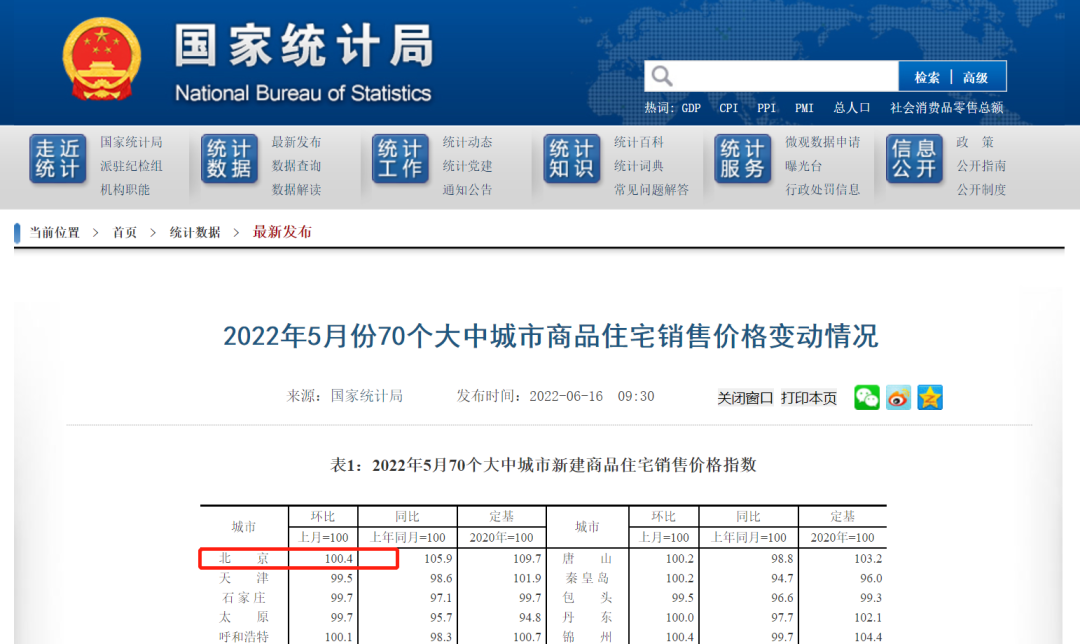Viewport: 1080px width, 644px height.
Task: Share via the Sina Weibo icon
Action: (897, 397)
